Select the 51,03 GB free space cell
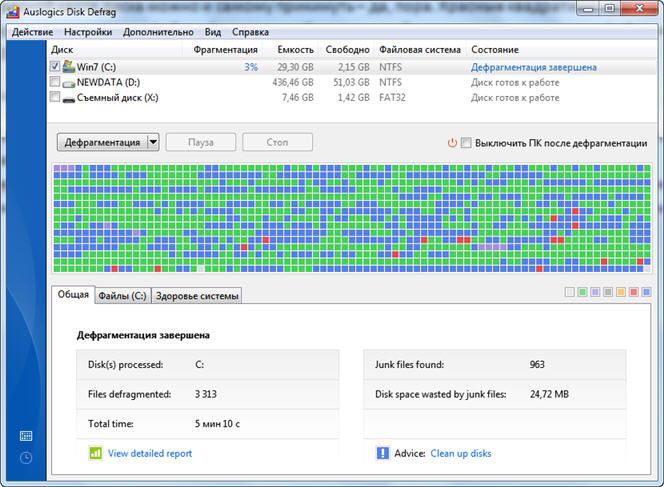The image size is (664, 487). pyautogui.click(x=351, y=82)
